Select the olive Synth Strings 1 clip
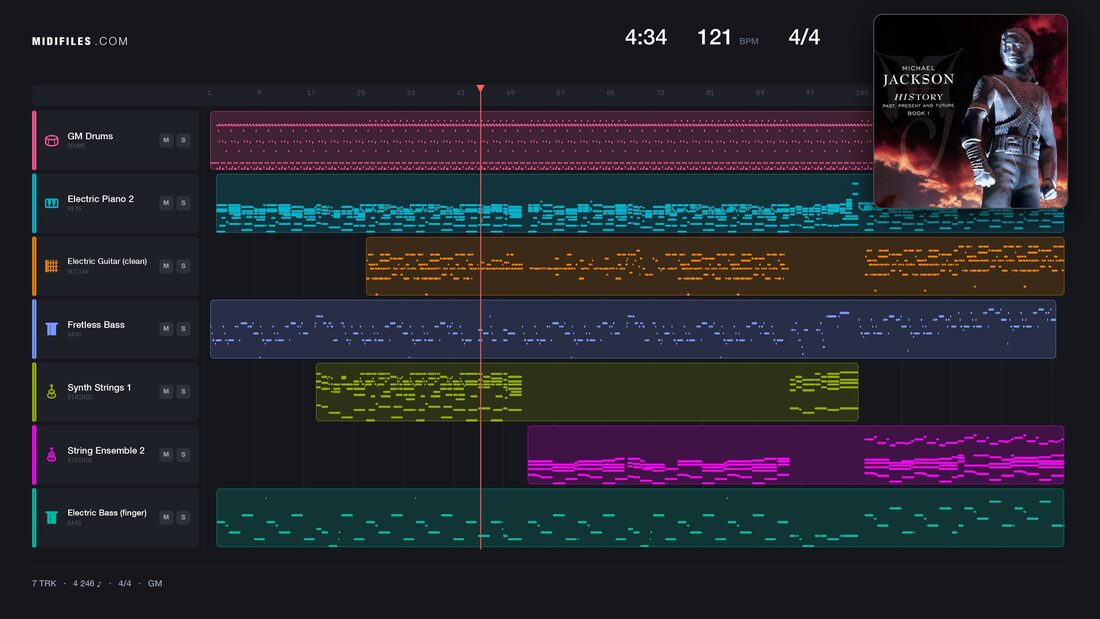This screenshot has height=619, width=1100. [x=587, y=392]
